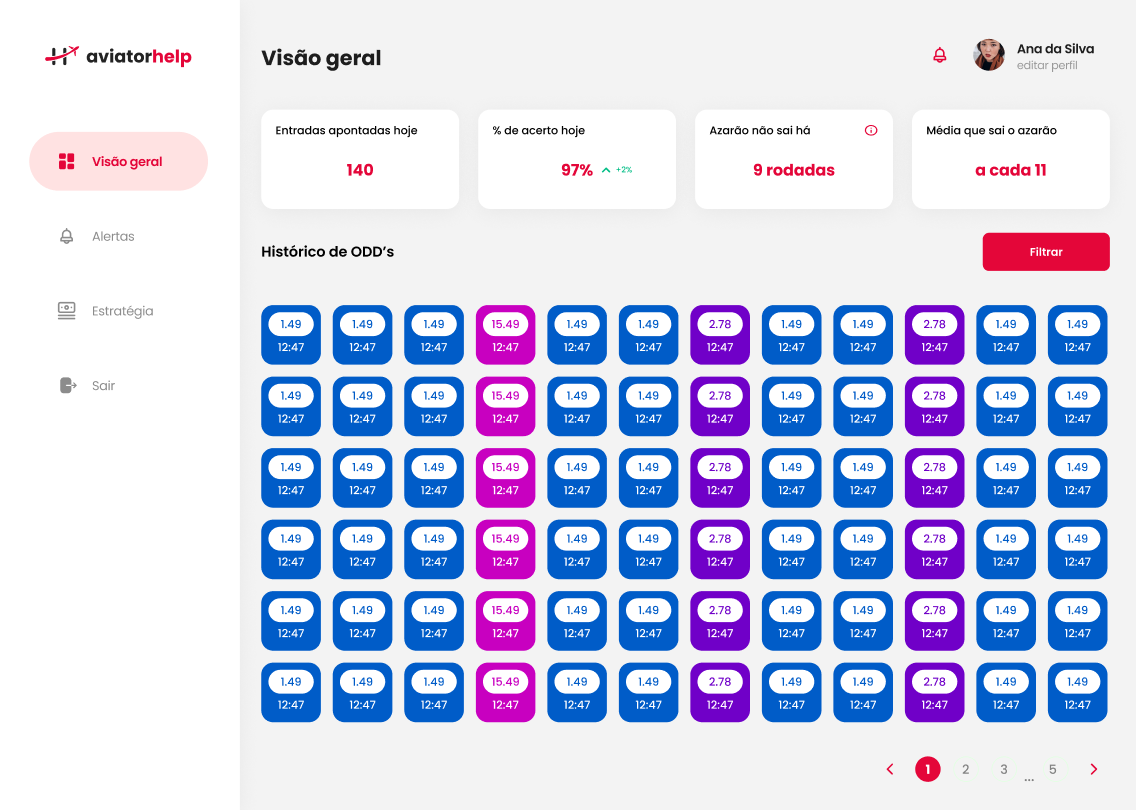The width and height of the screenshot is (1136, 810).
Task: Click the pagination ellipsis for more pages
Action: [x=1029, y=778]
